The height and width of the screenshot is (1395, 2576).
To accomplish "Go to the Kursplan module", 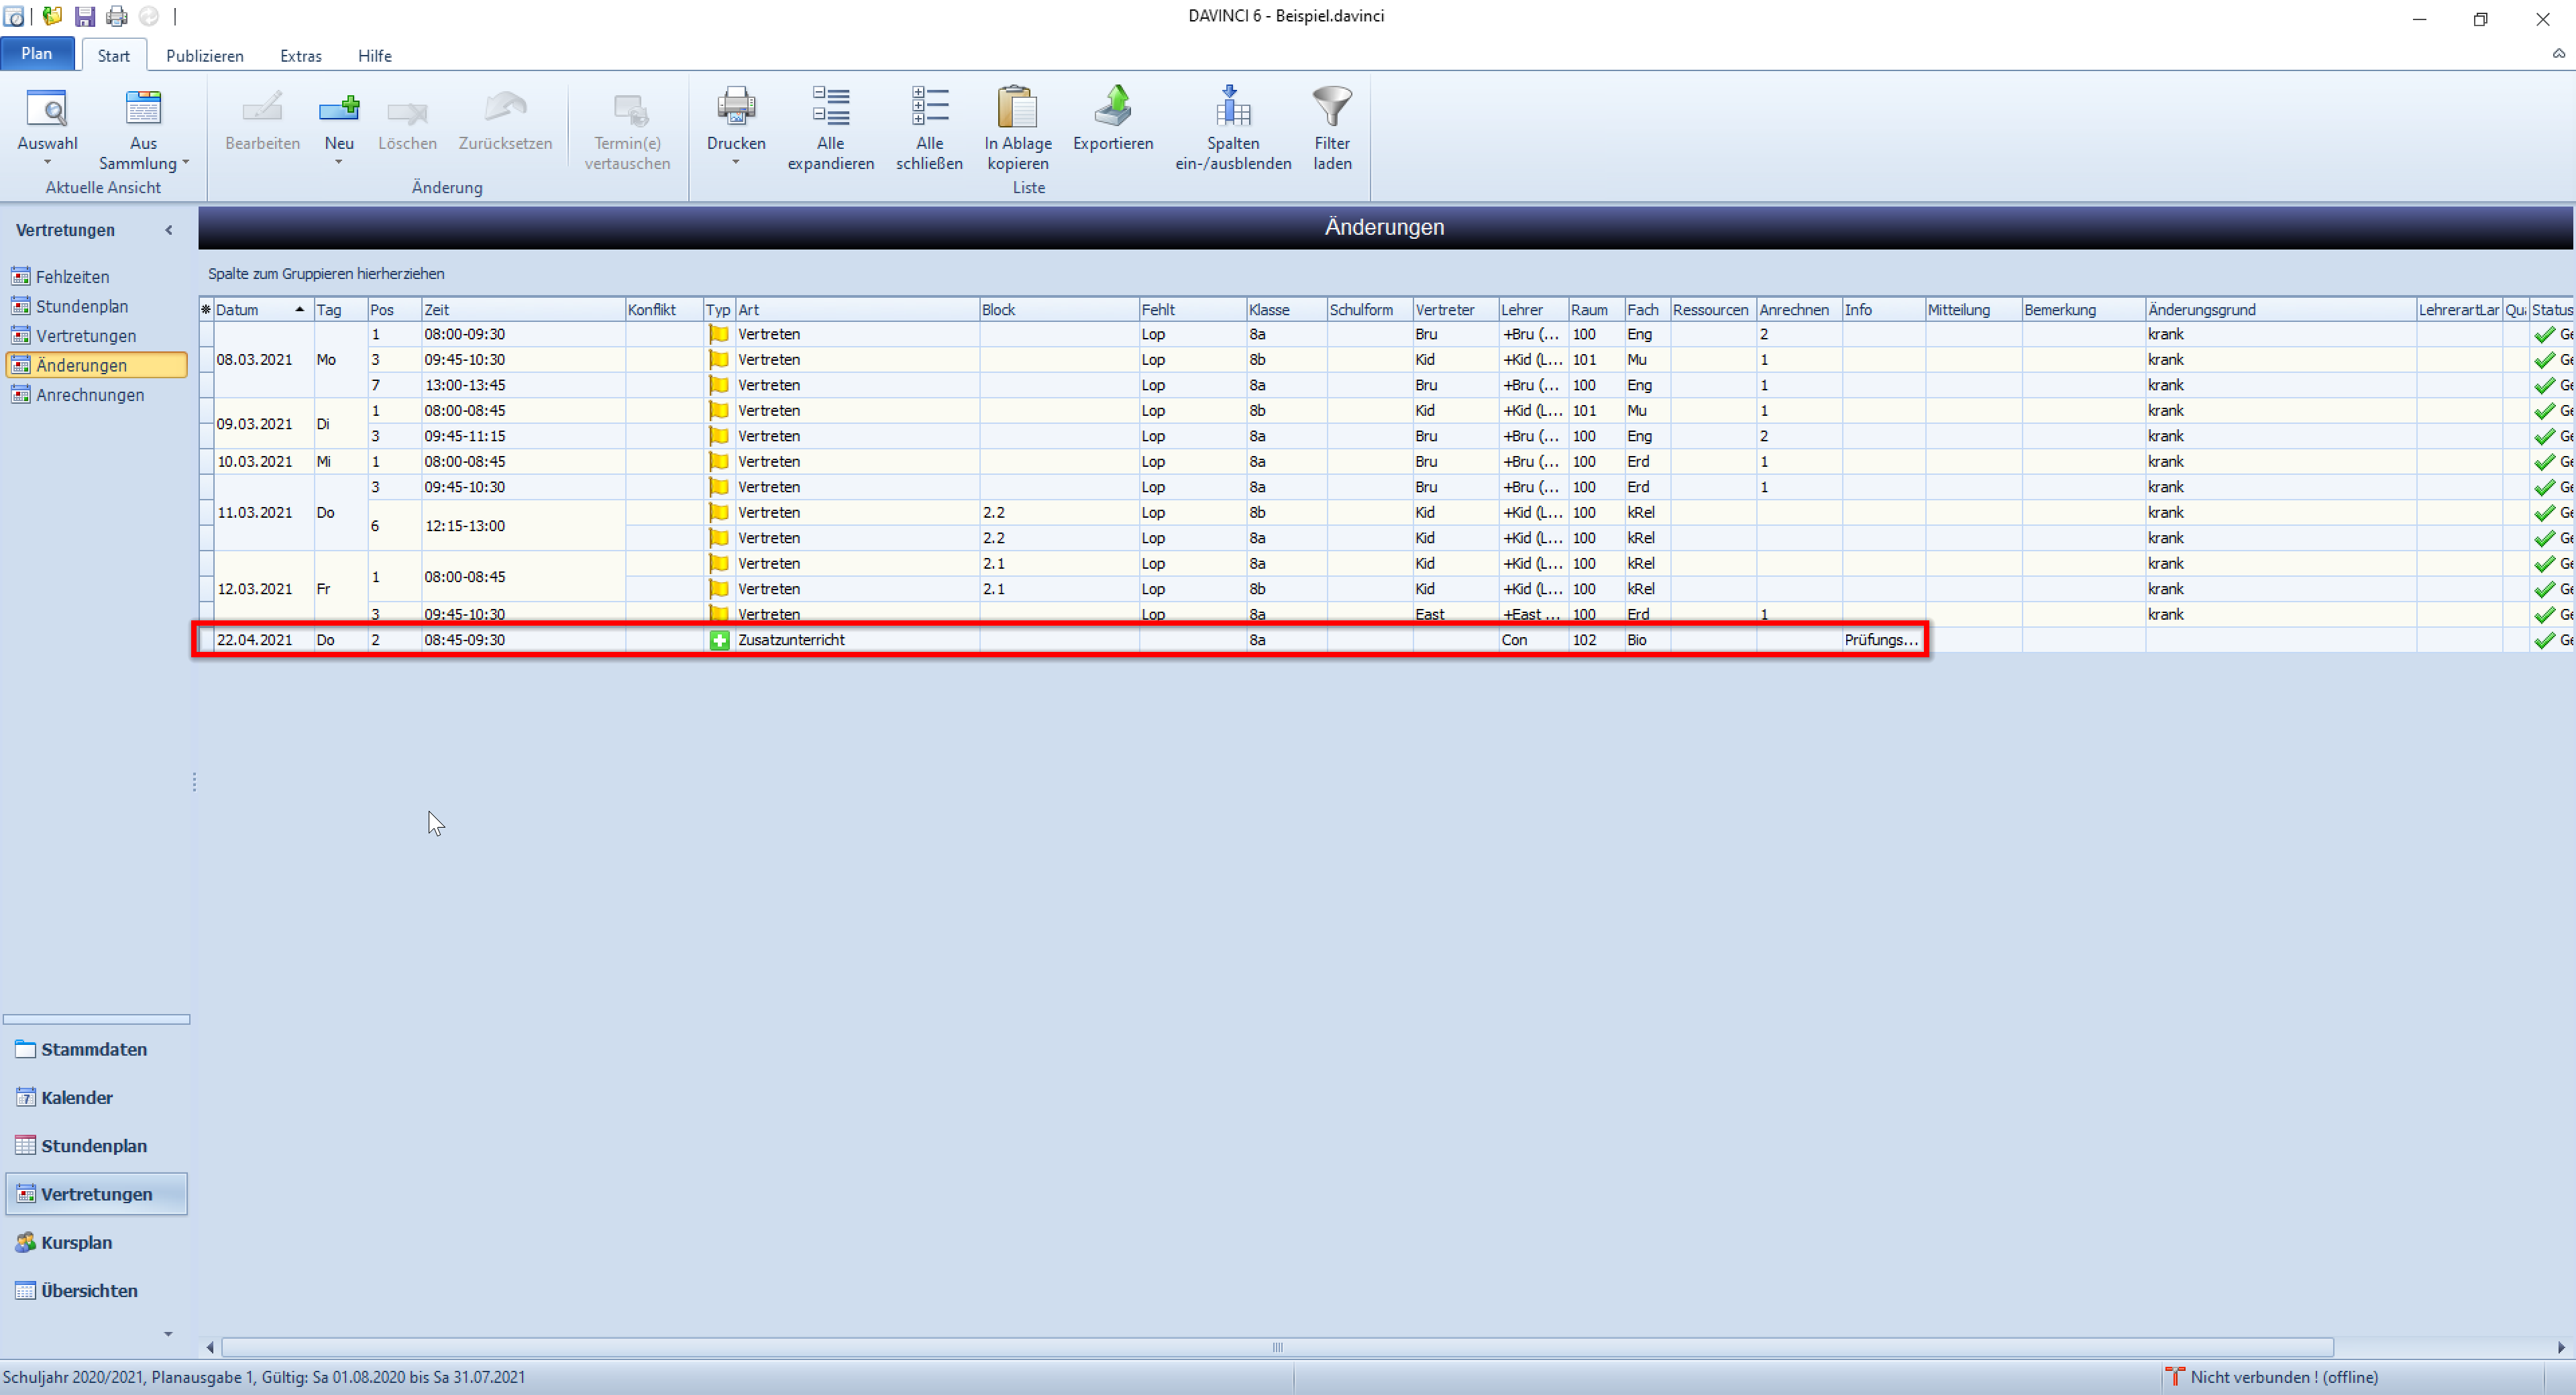I will click(x=76, y=1243).
